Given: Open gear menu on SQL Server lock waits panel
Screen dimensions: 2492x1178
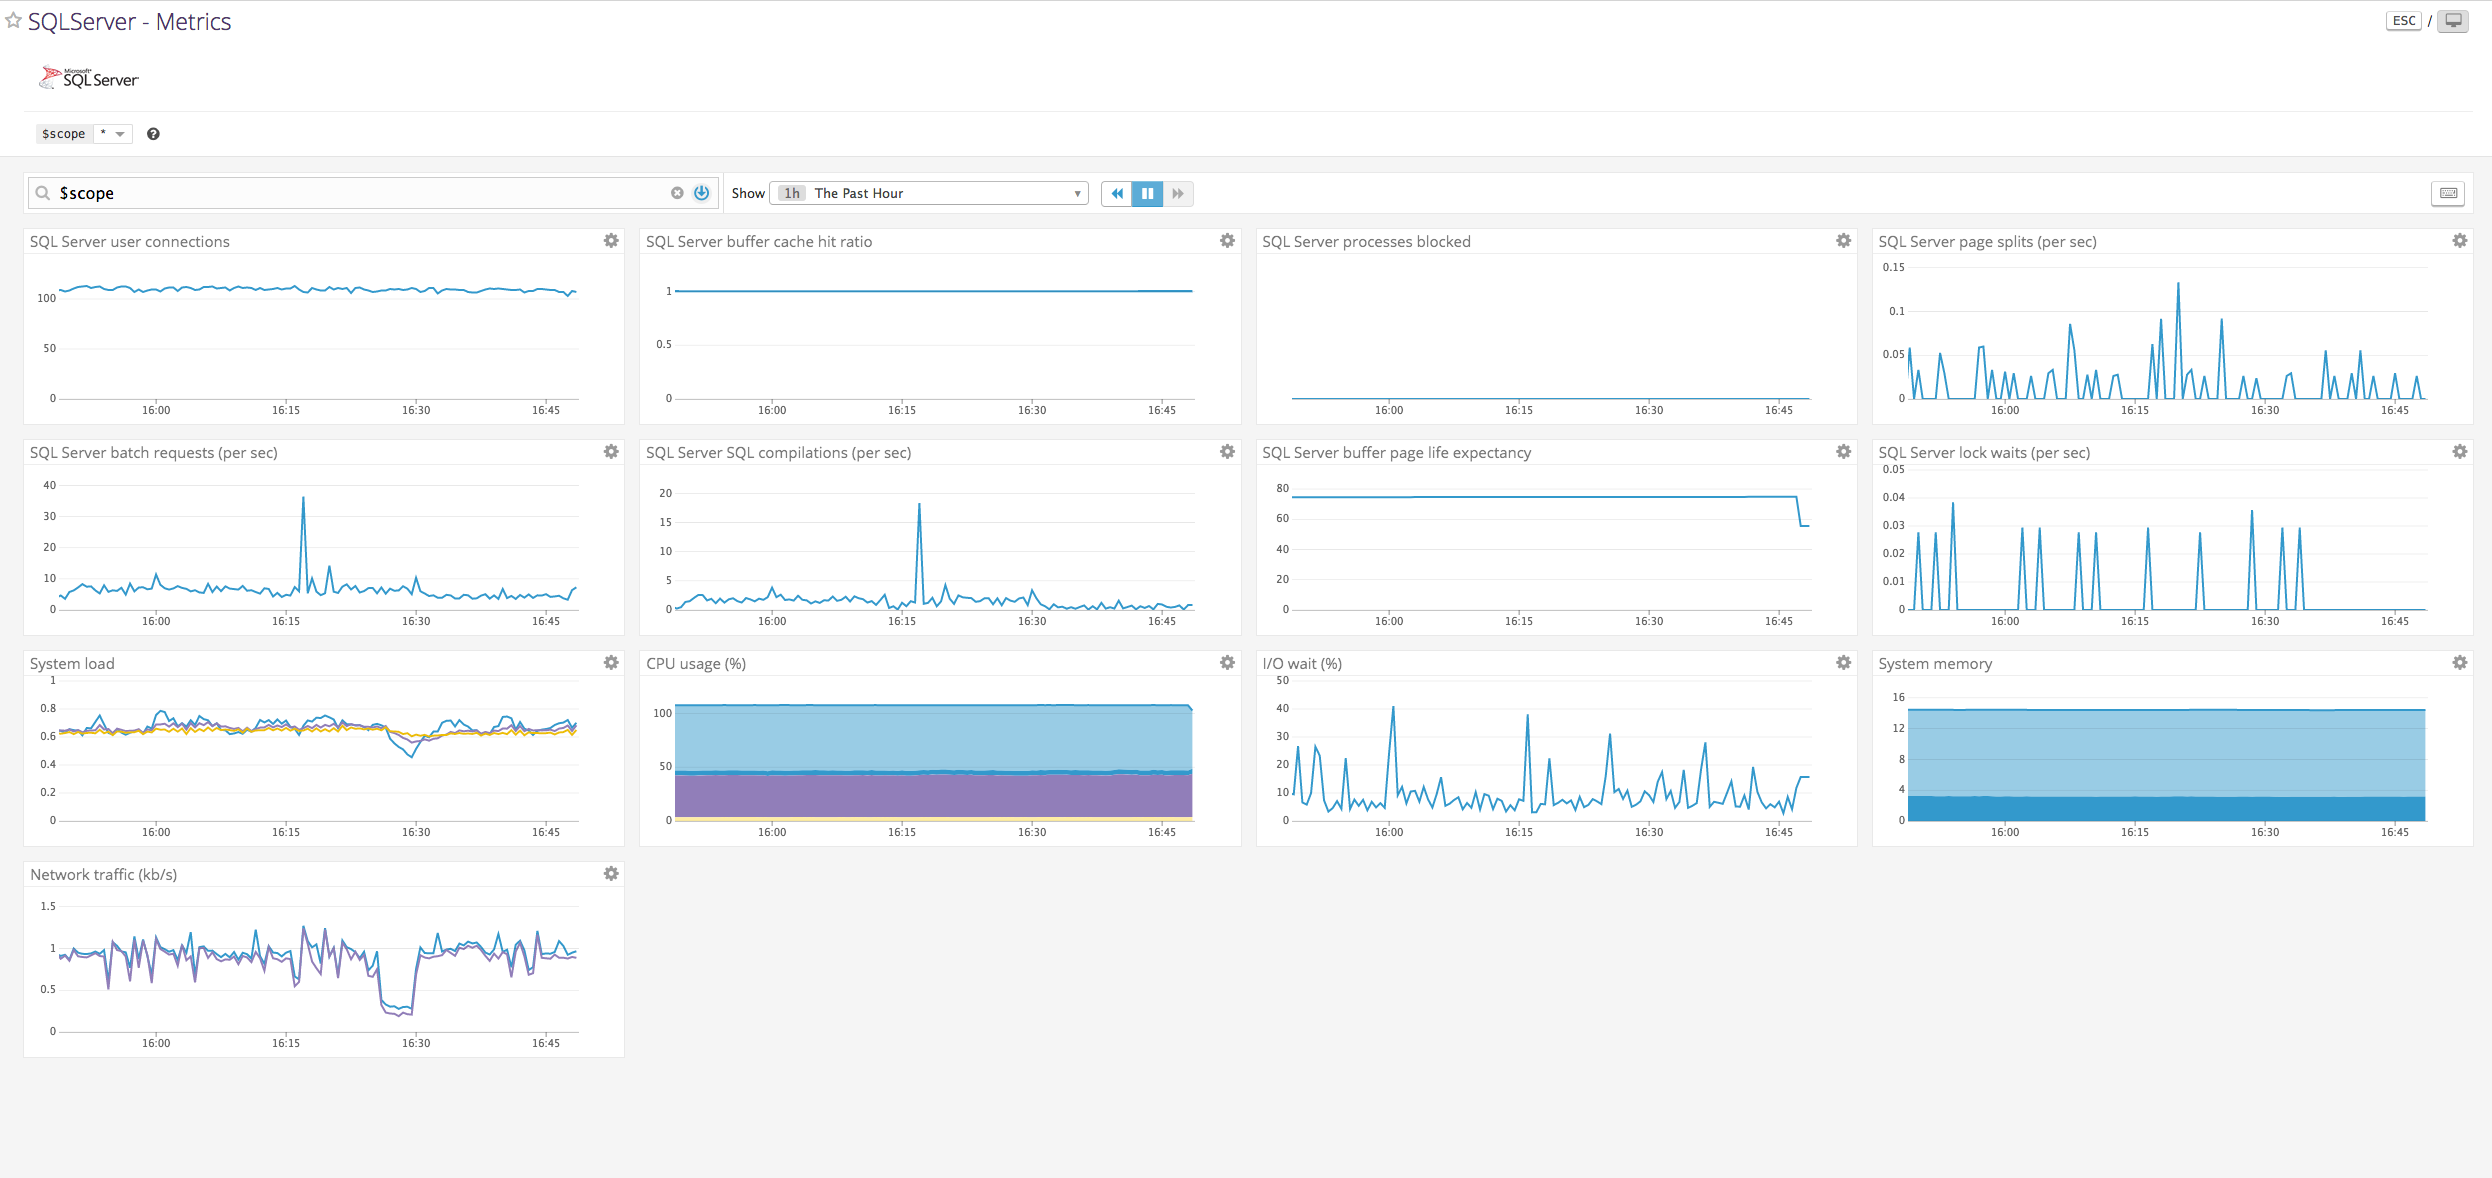Looking at the screenshot, I should coord(2460,452).
